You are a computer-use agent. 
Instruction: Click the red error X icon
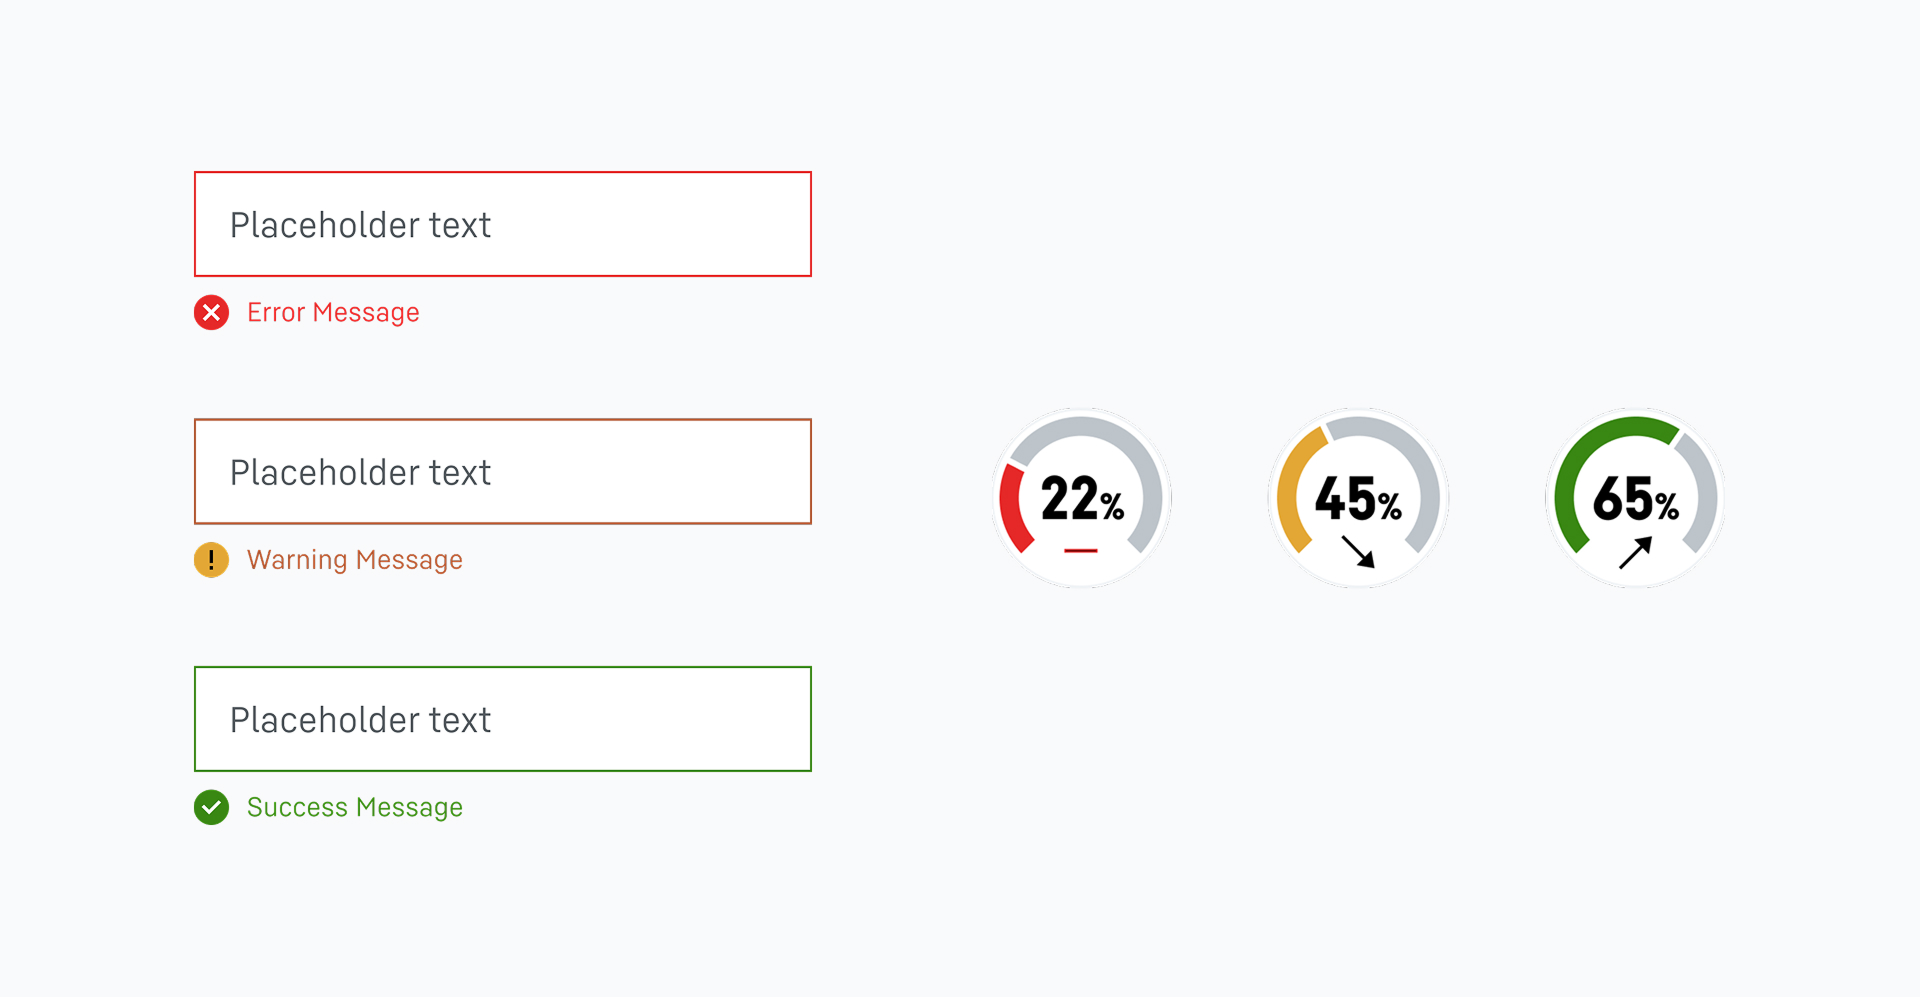click(x=211, y=313)
